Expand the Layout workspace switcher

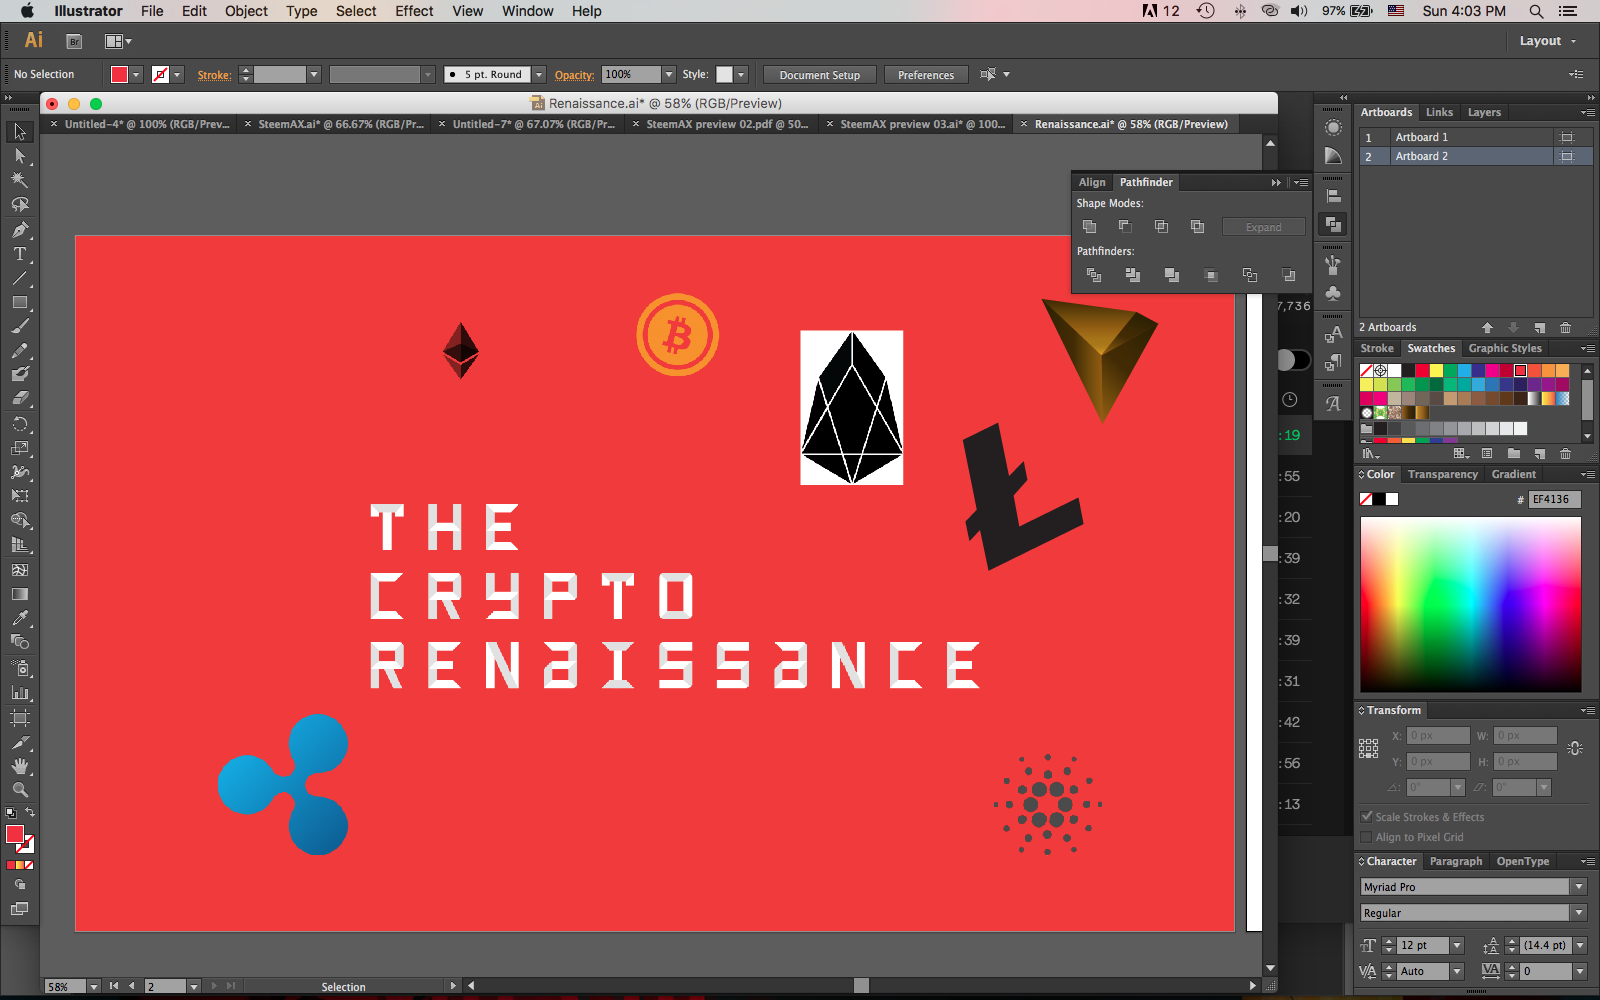1547,41
